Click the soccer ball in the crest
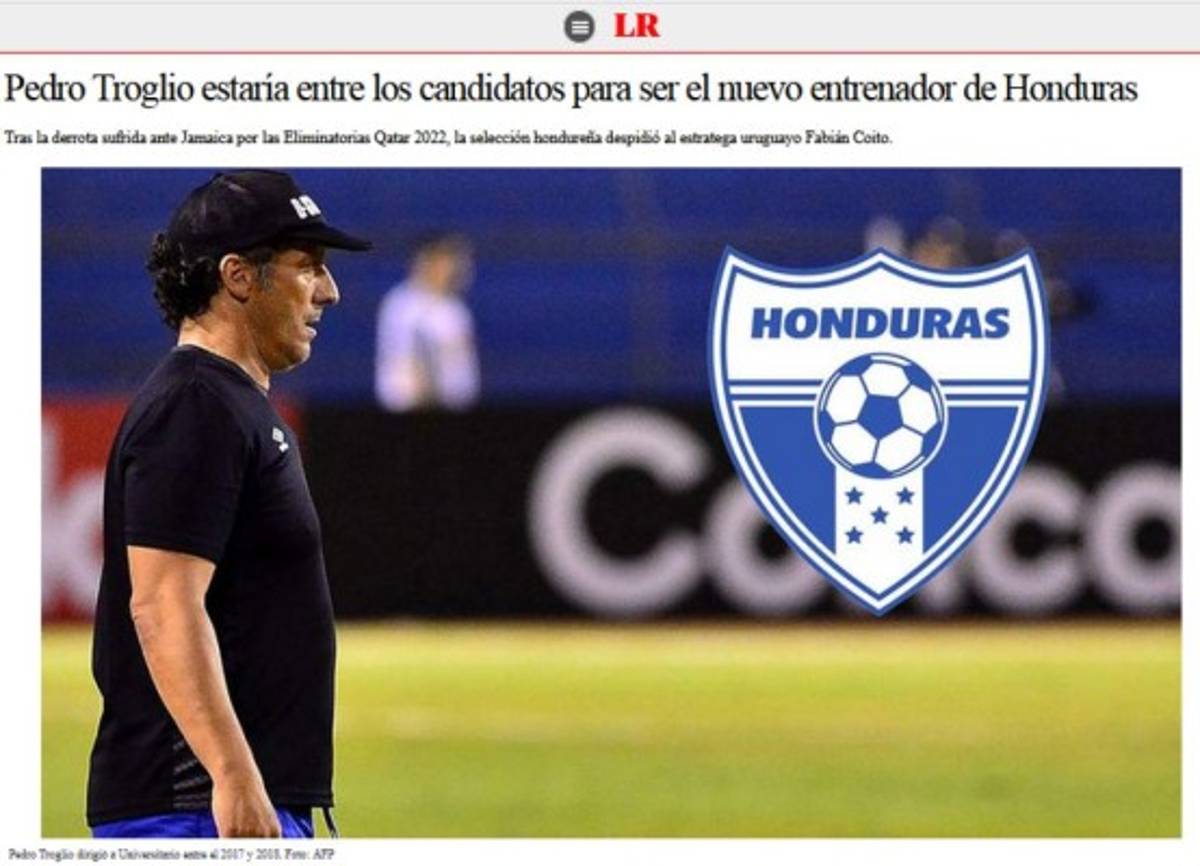Screen dimensions: 1200x866 pos(880,414)
